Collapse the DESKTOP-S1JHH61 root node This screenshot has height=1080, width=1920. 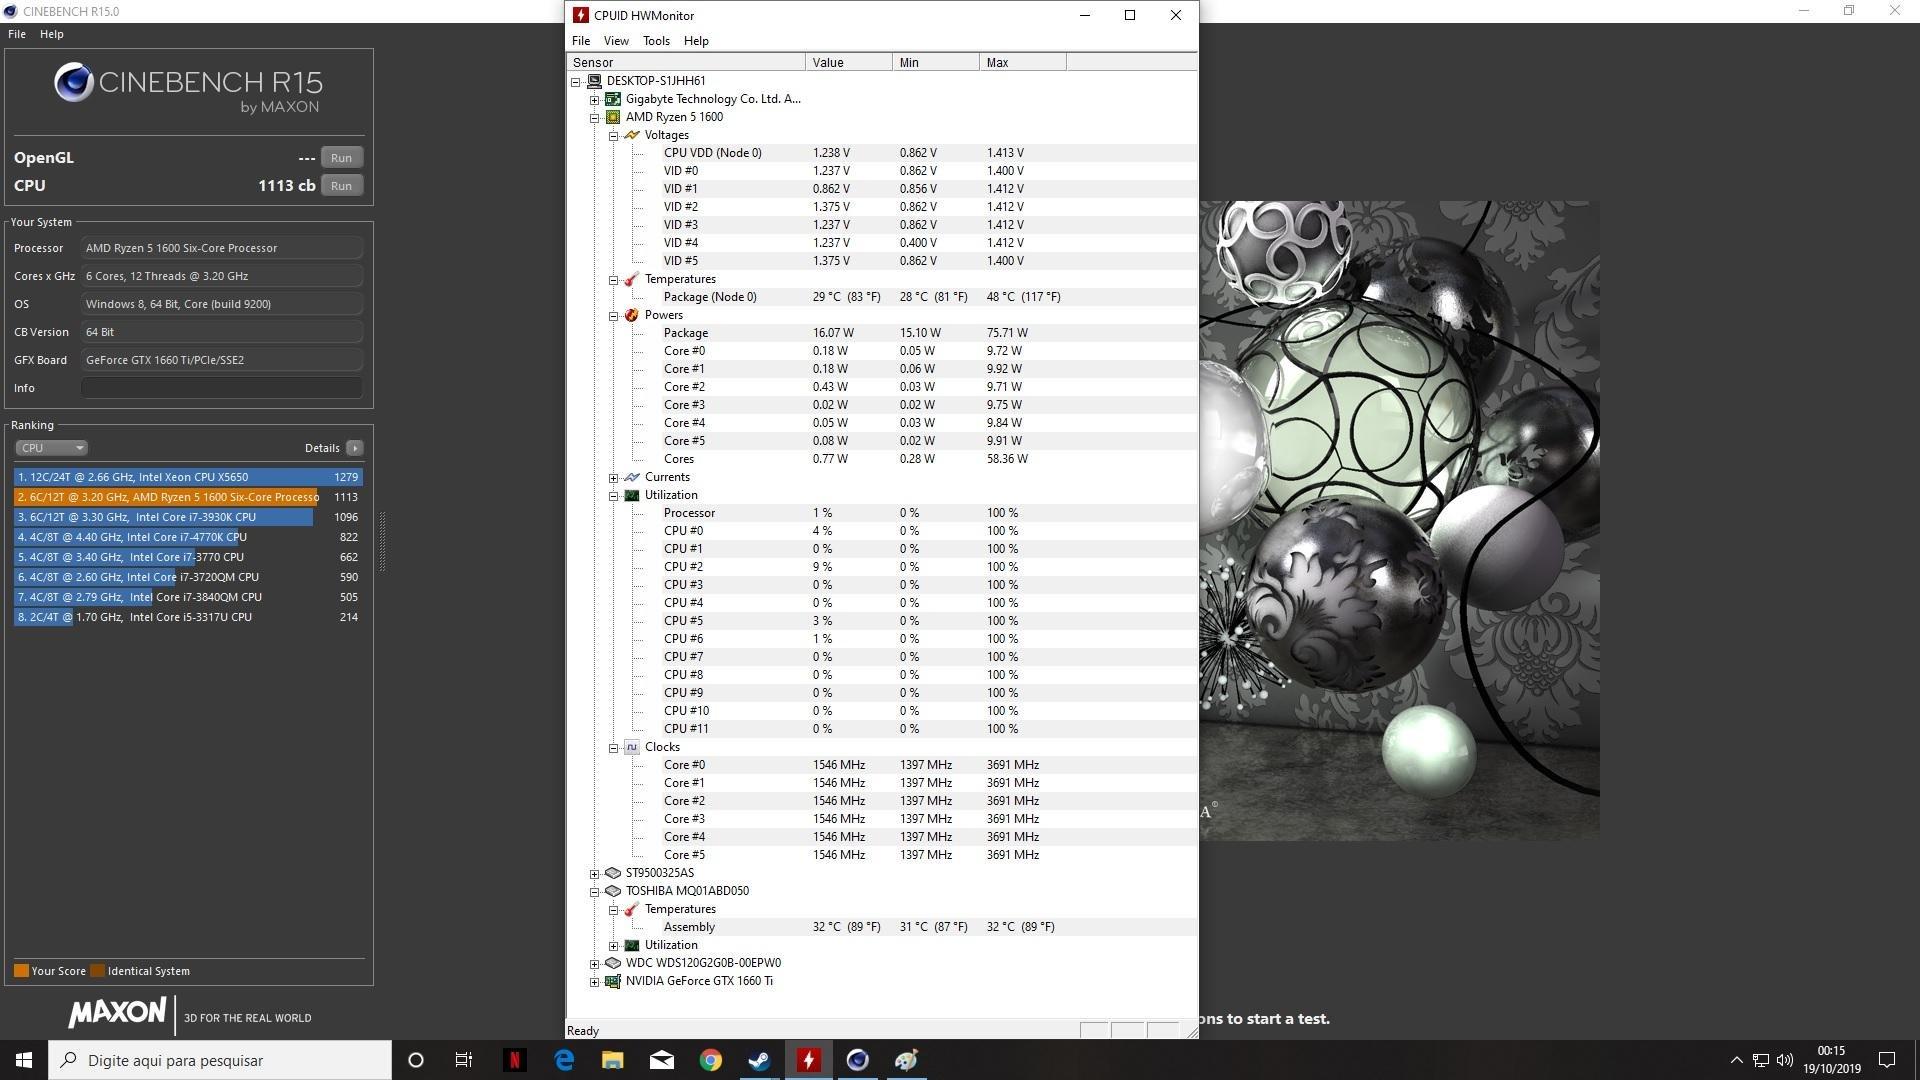point(576,82)
